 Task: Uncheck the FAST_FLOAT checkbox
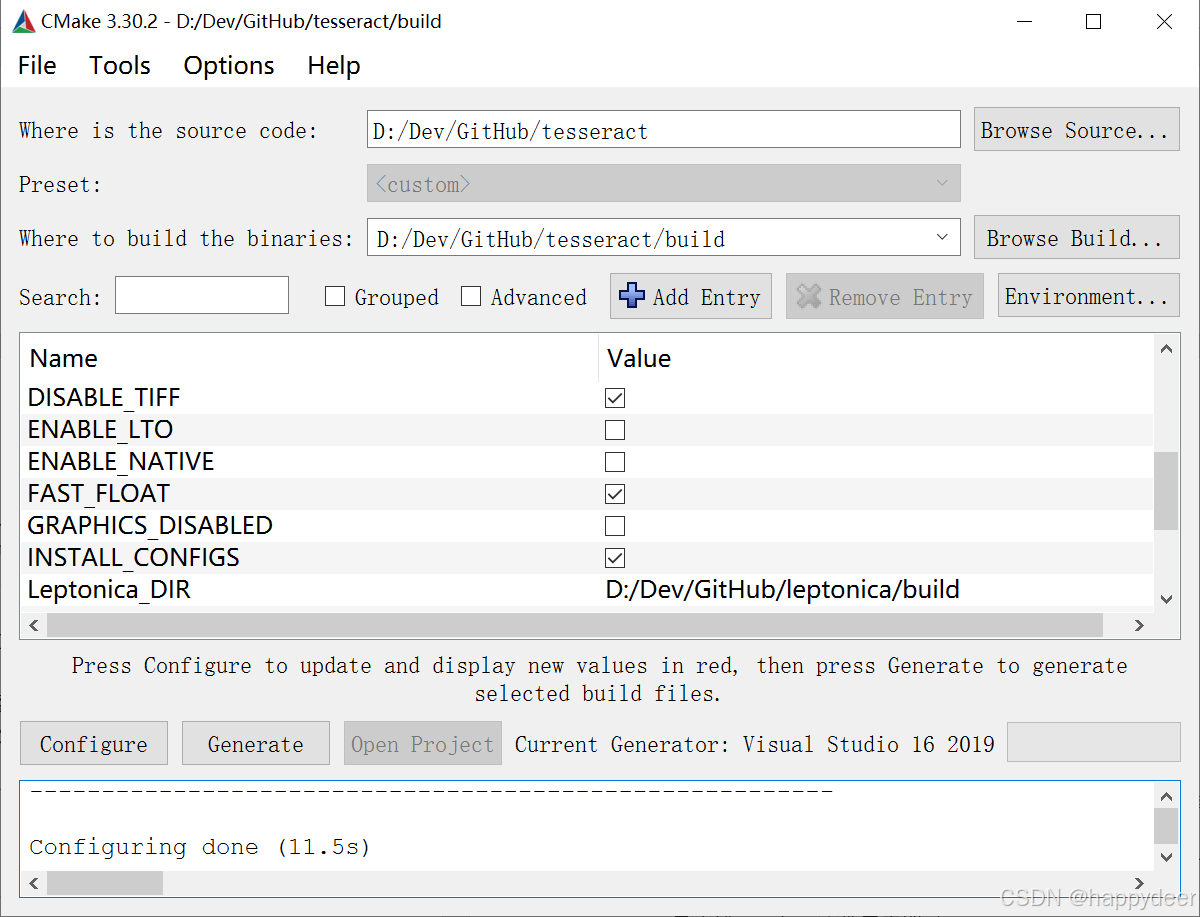(615, 494)
